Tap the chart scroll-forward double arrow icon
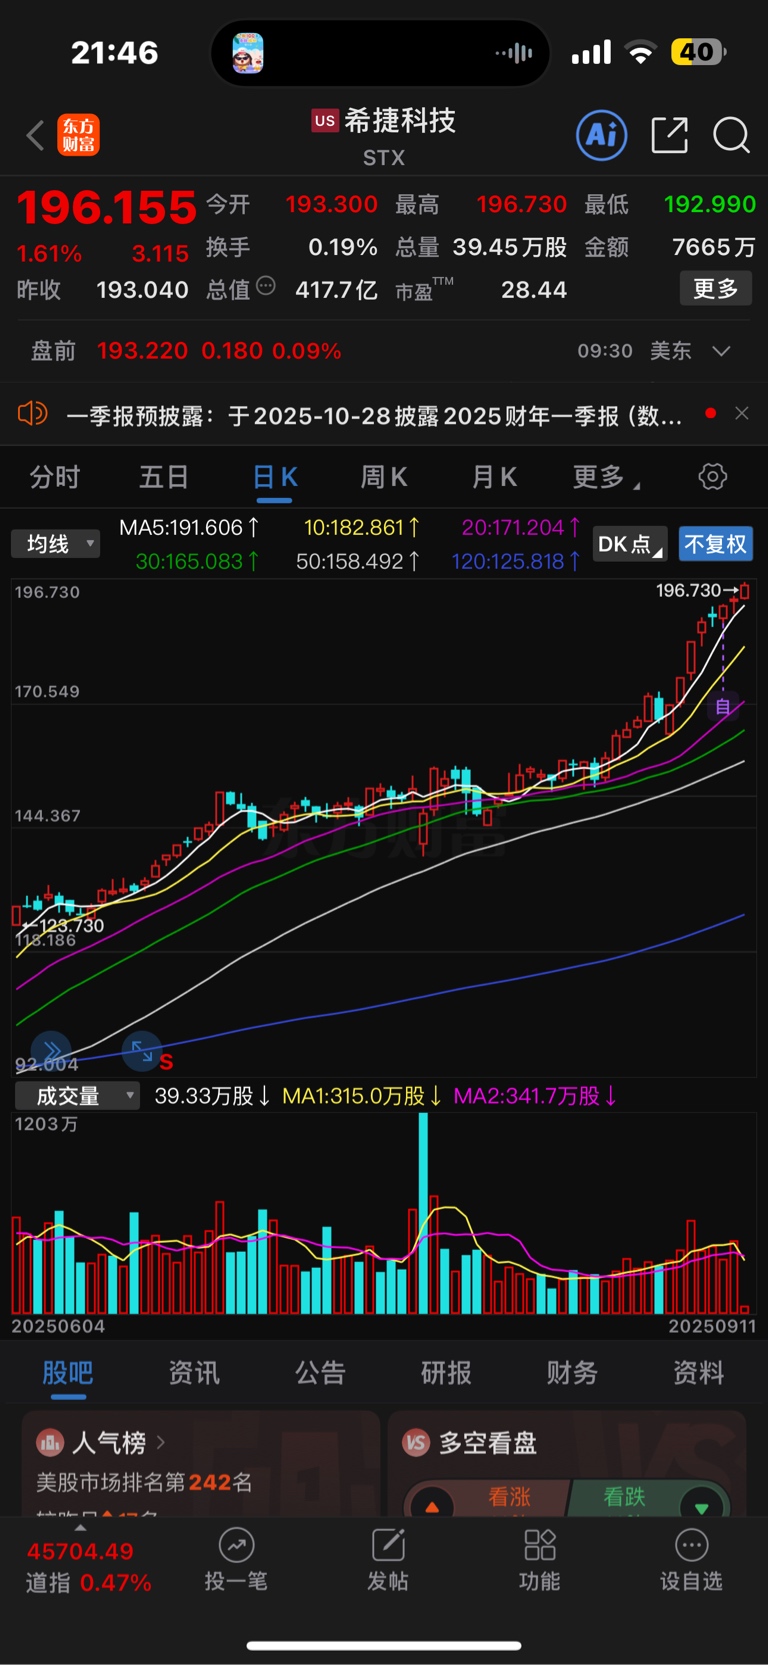This screenshot has height=1665, width=768. (x=51, y=1050)
